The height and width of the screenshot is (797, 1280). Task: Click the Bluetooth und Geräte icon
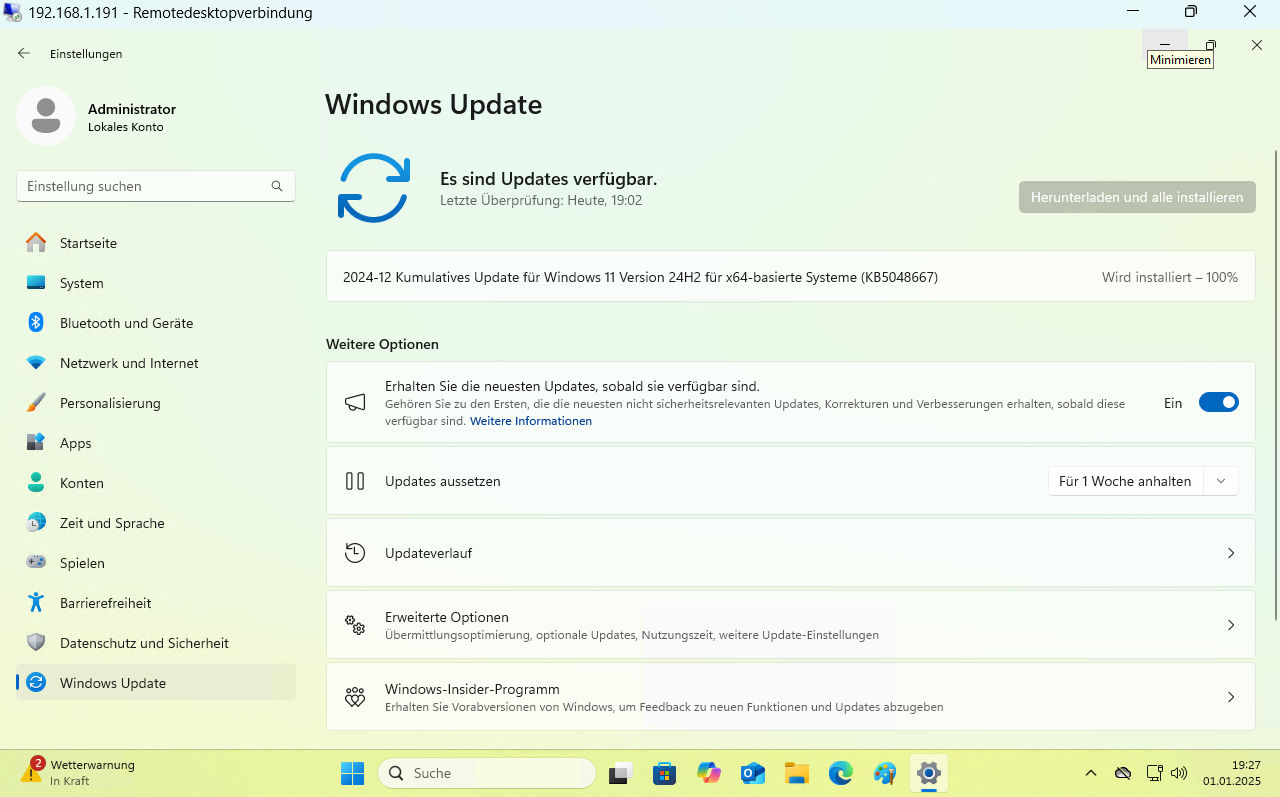click(36, 323)
